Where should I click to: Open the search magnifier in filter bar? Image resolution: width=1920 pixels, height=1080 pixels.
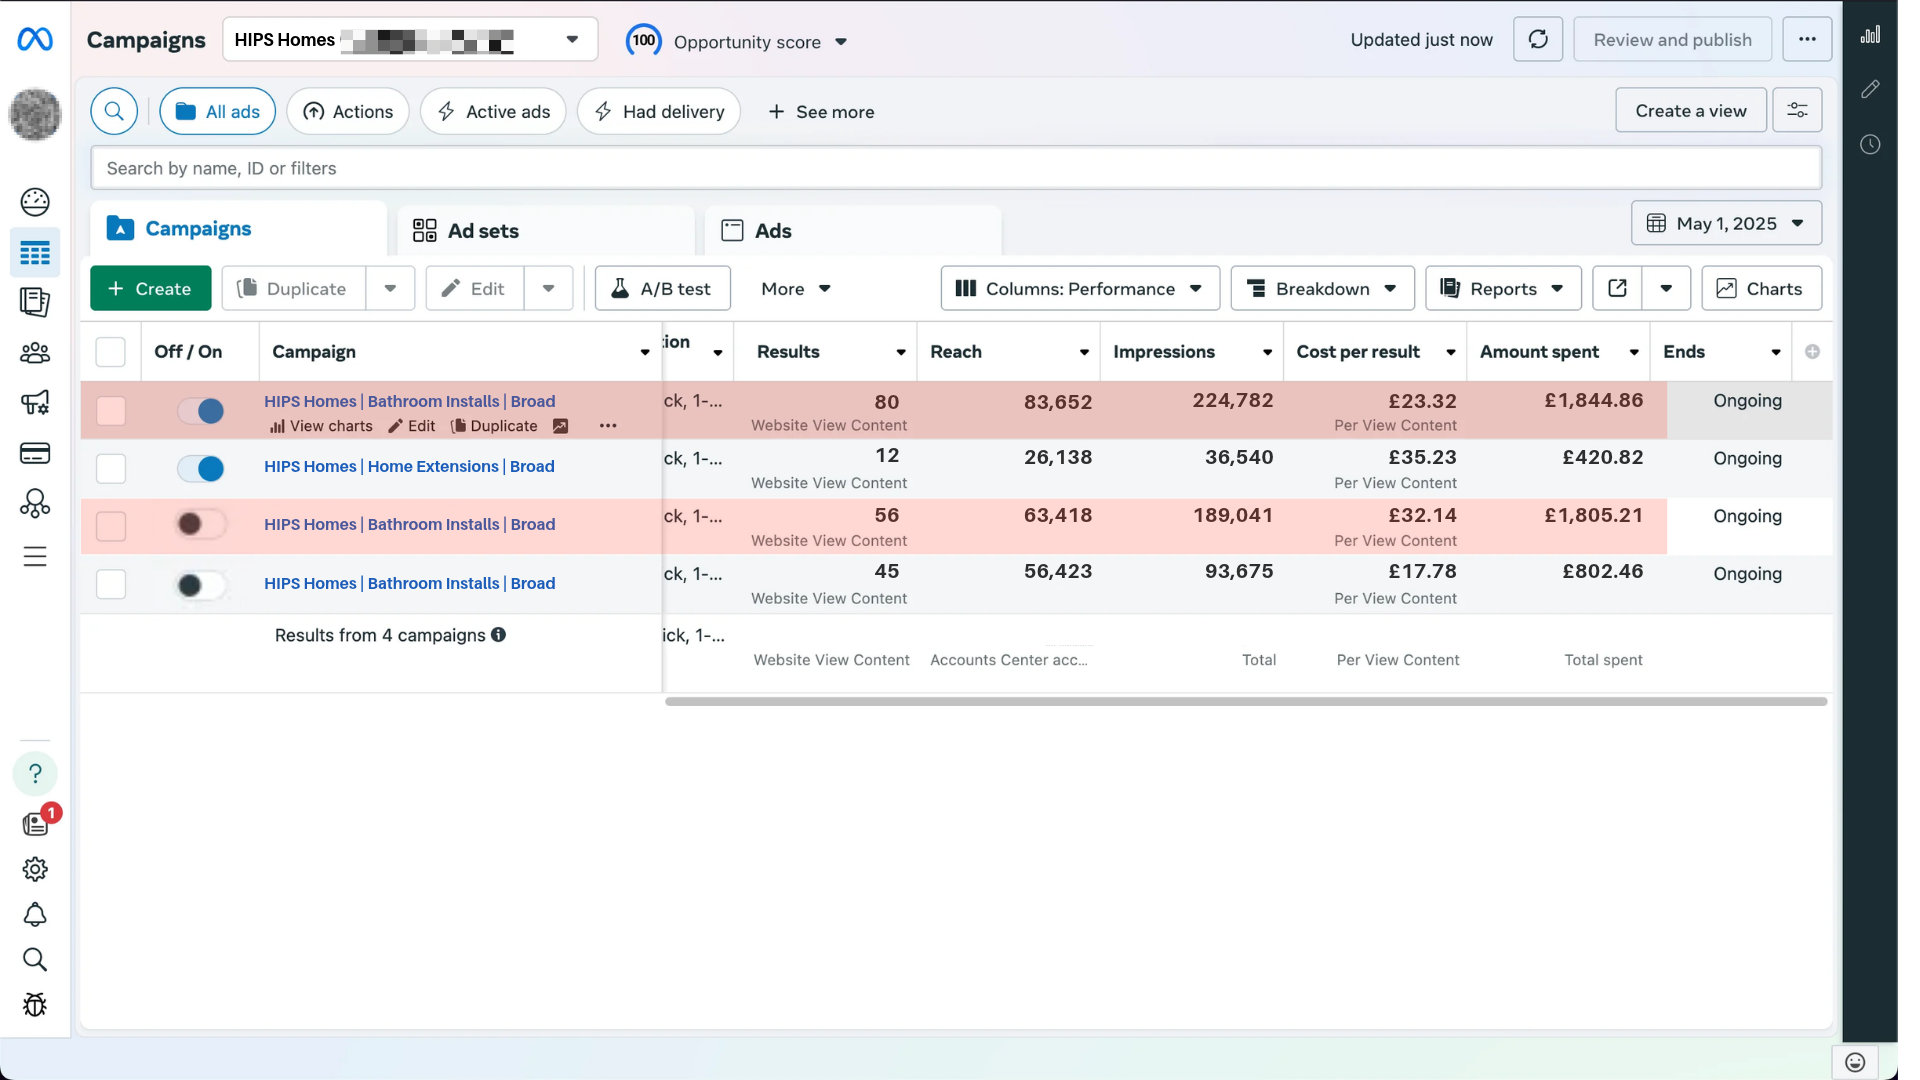114,111
